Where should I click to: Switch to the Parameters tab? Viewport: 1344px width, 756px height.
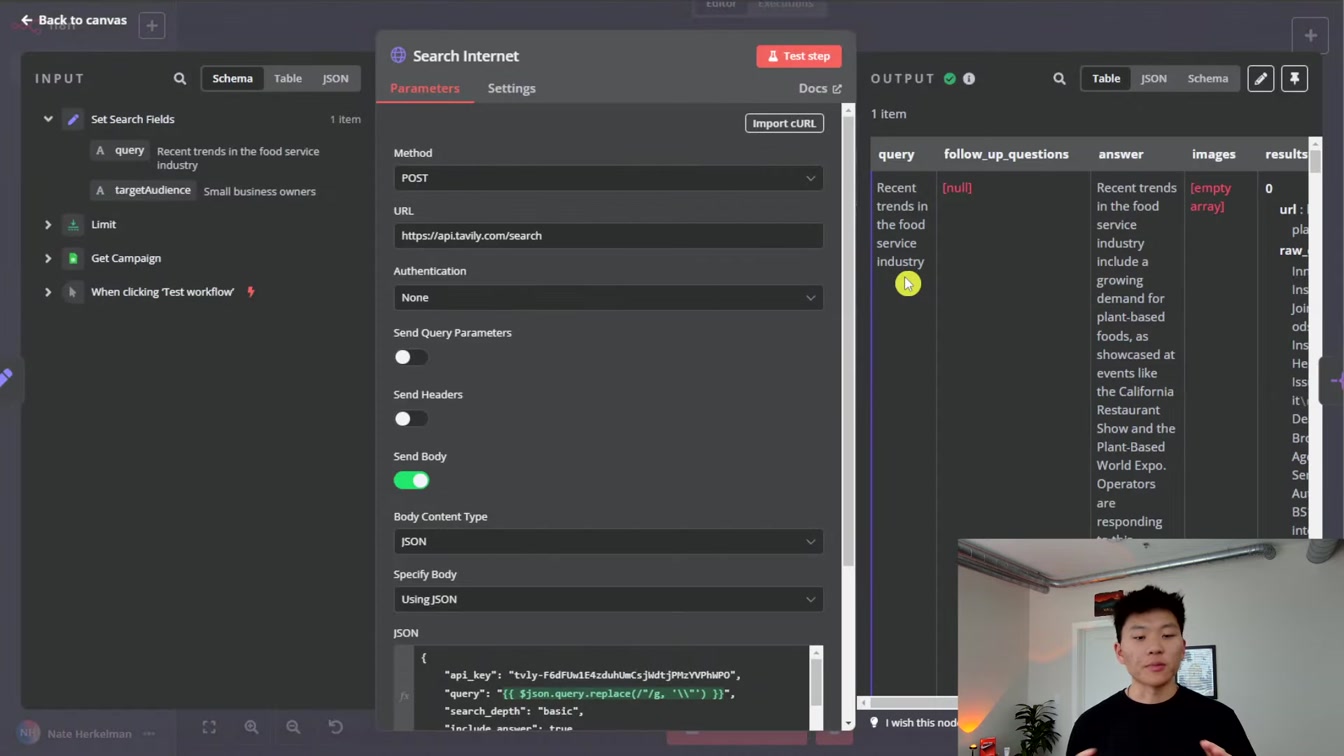tap(425, 88)
